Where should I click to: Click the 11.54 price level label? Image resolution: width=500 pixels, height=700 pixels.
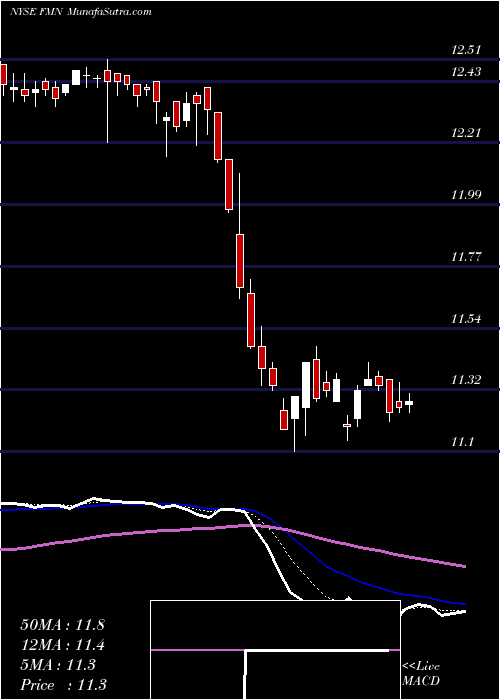466,319
